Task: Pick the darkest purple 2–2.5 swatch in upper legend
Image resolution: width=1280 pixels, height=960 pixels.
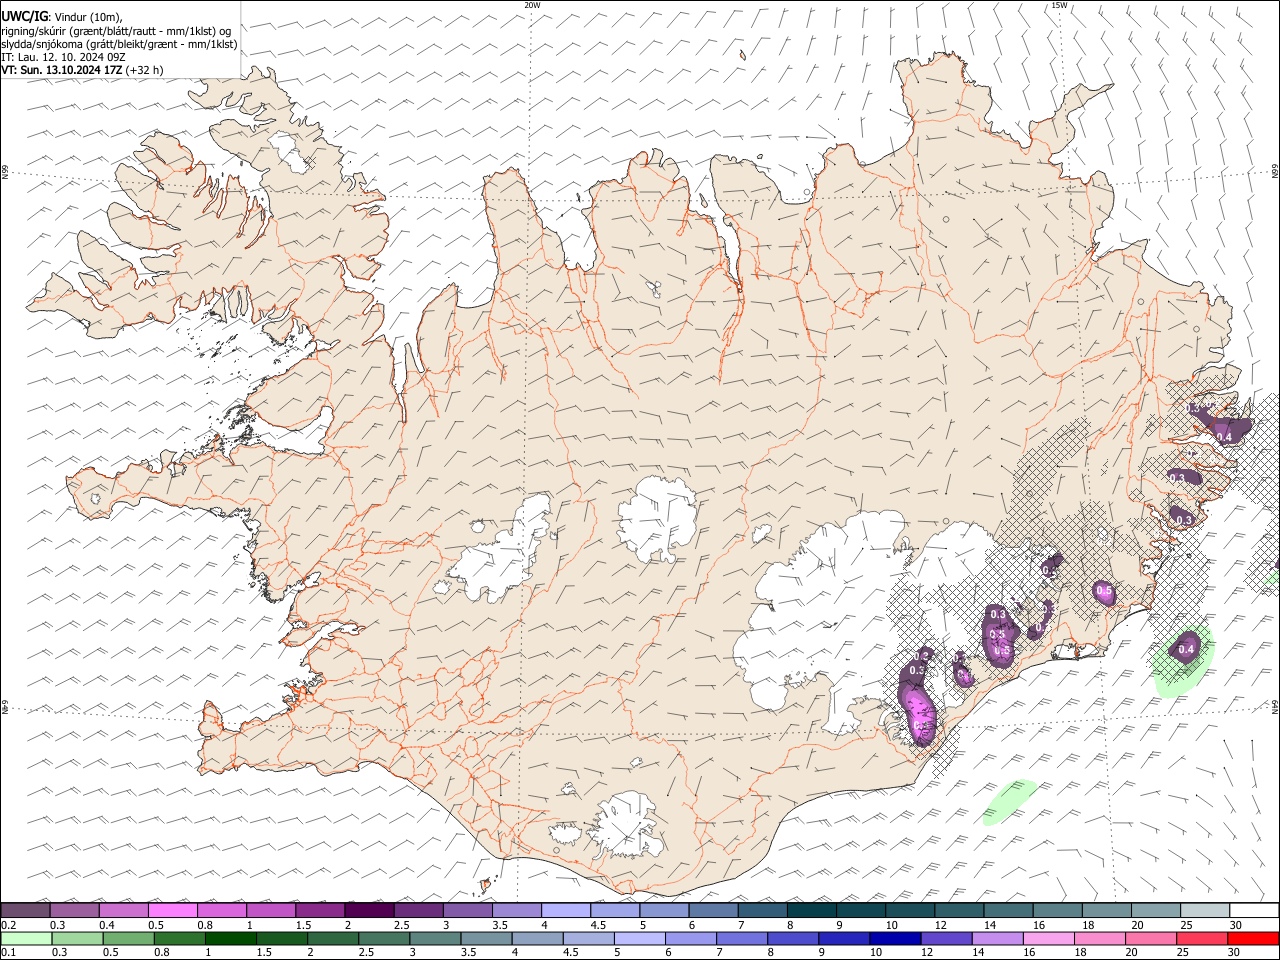Action: [x=369, y=910]
